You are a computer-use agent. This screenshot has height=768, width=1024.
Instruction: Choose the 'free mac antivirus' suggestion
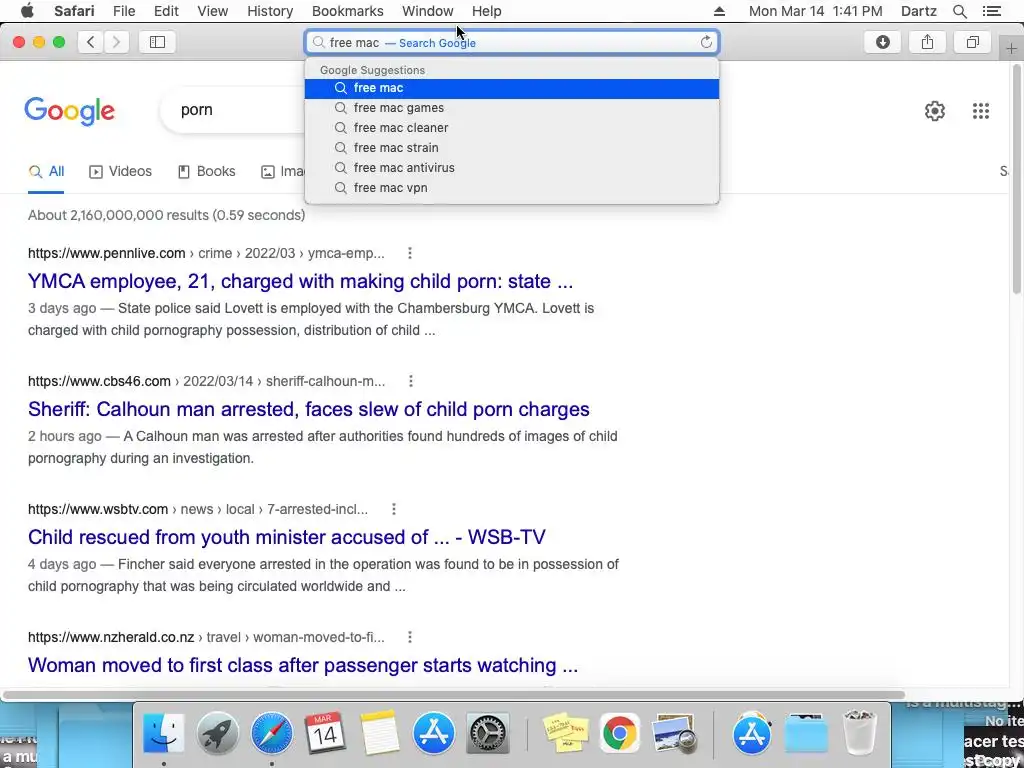(512, 168)
